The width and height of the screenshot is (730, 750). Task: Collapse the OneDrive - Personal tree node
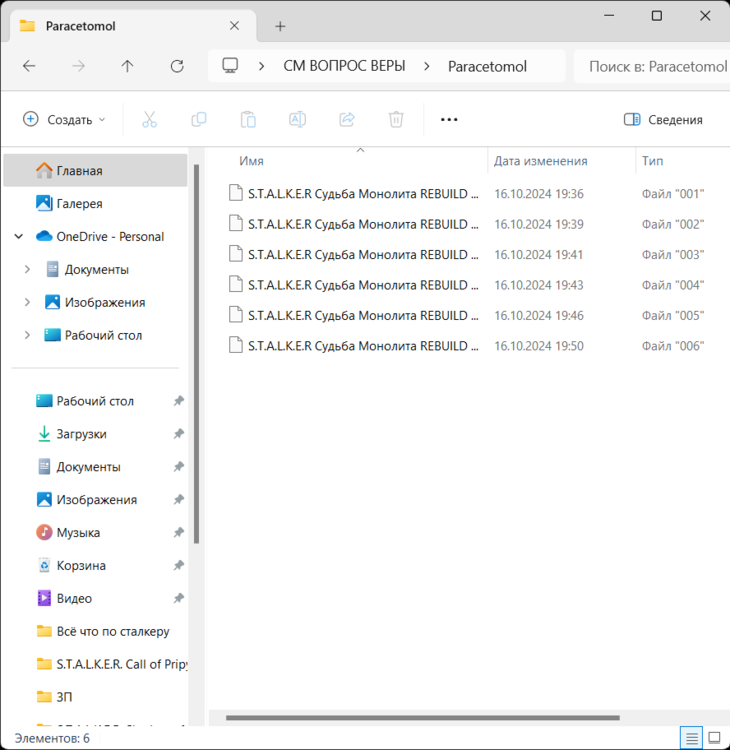coord(19,237)
